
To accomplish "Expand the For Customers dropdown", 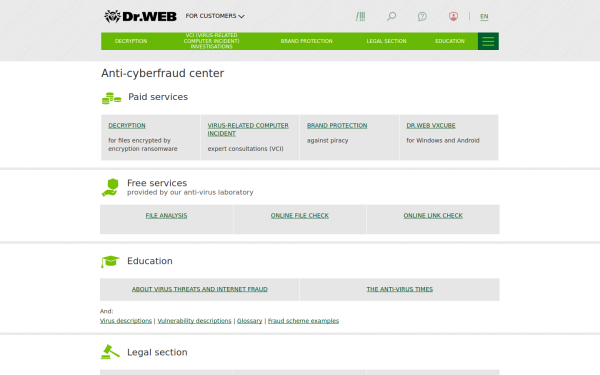I will pos(215,16).
